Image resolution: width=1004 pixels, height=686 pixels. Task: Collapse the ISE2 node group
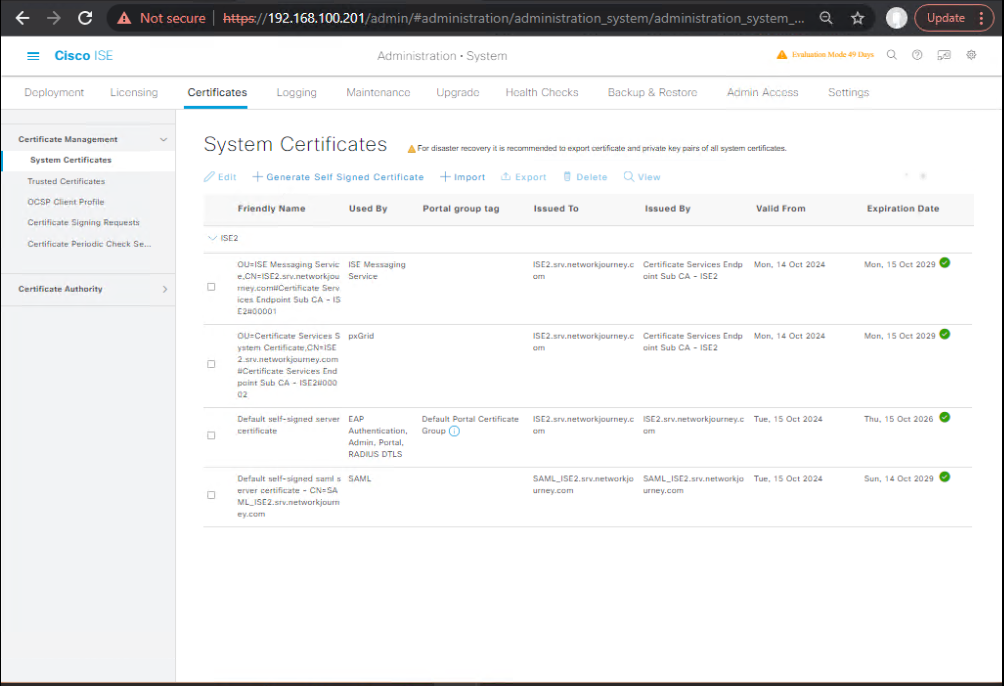(212, 238)
